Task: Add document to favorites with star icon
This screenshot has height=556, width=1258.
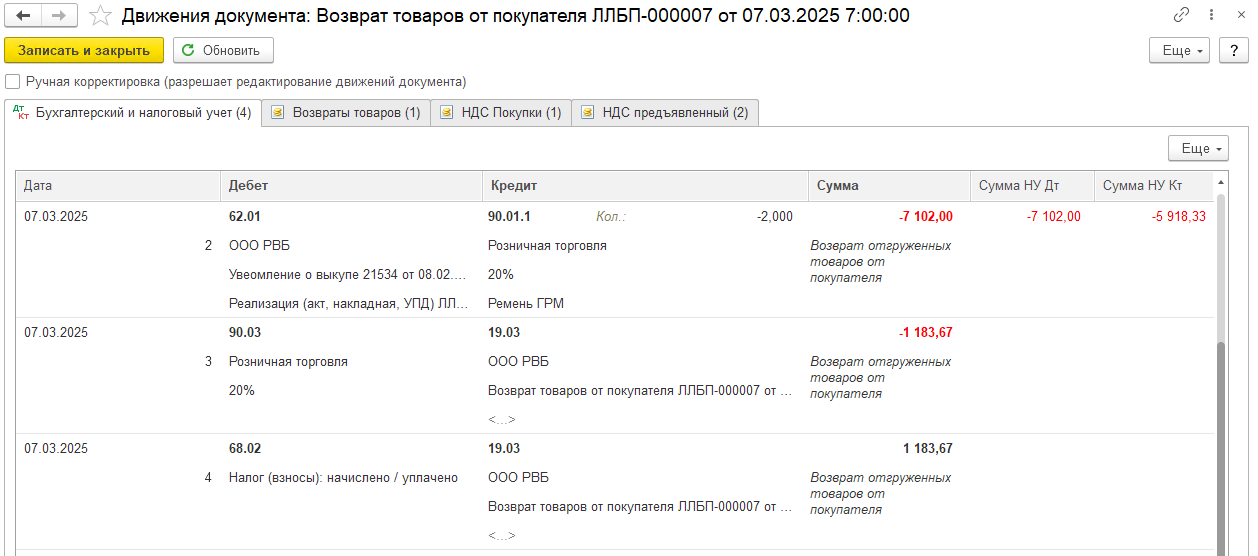Action: 100,16
